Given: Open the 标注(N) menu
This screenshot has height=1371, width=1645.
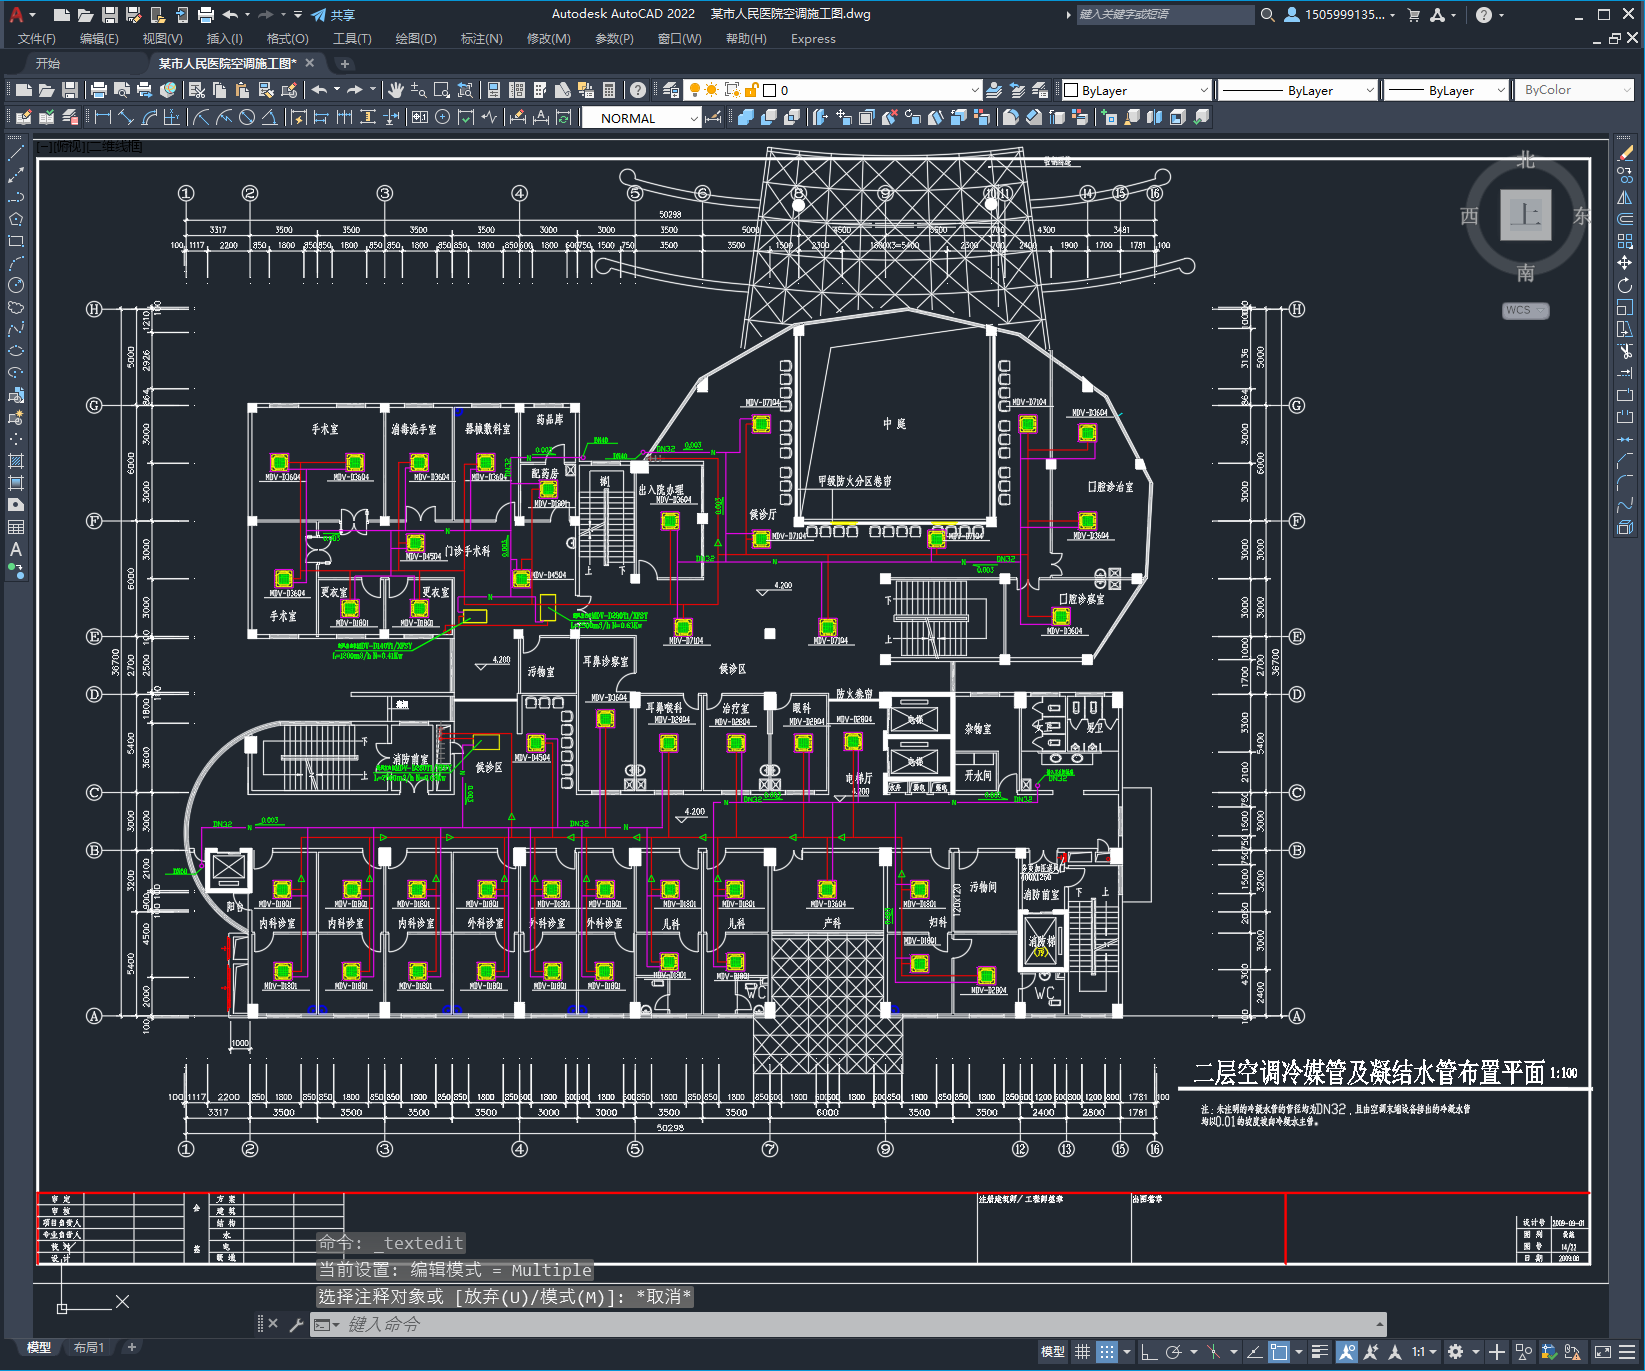Looking at the screenshot, I should [x=481, y=39].
